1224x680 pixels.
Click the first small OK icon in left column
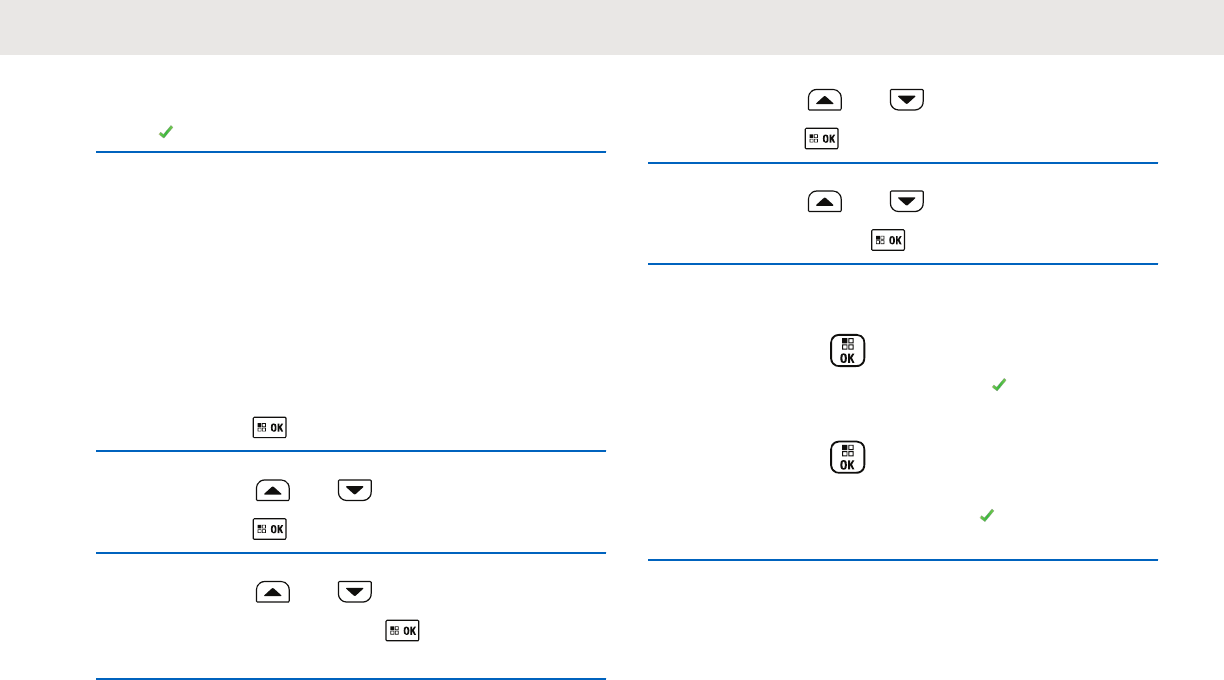pos(270,427)
